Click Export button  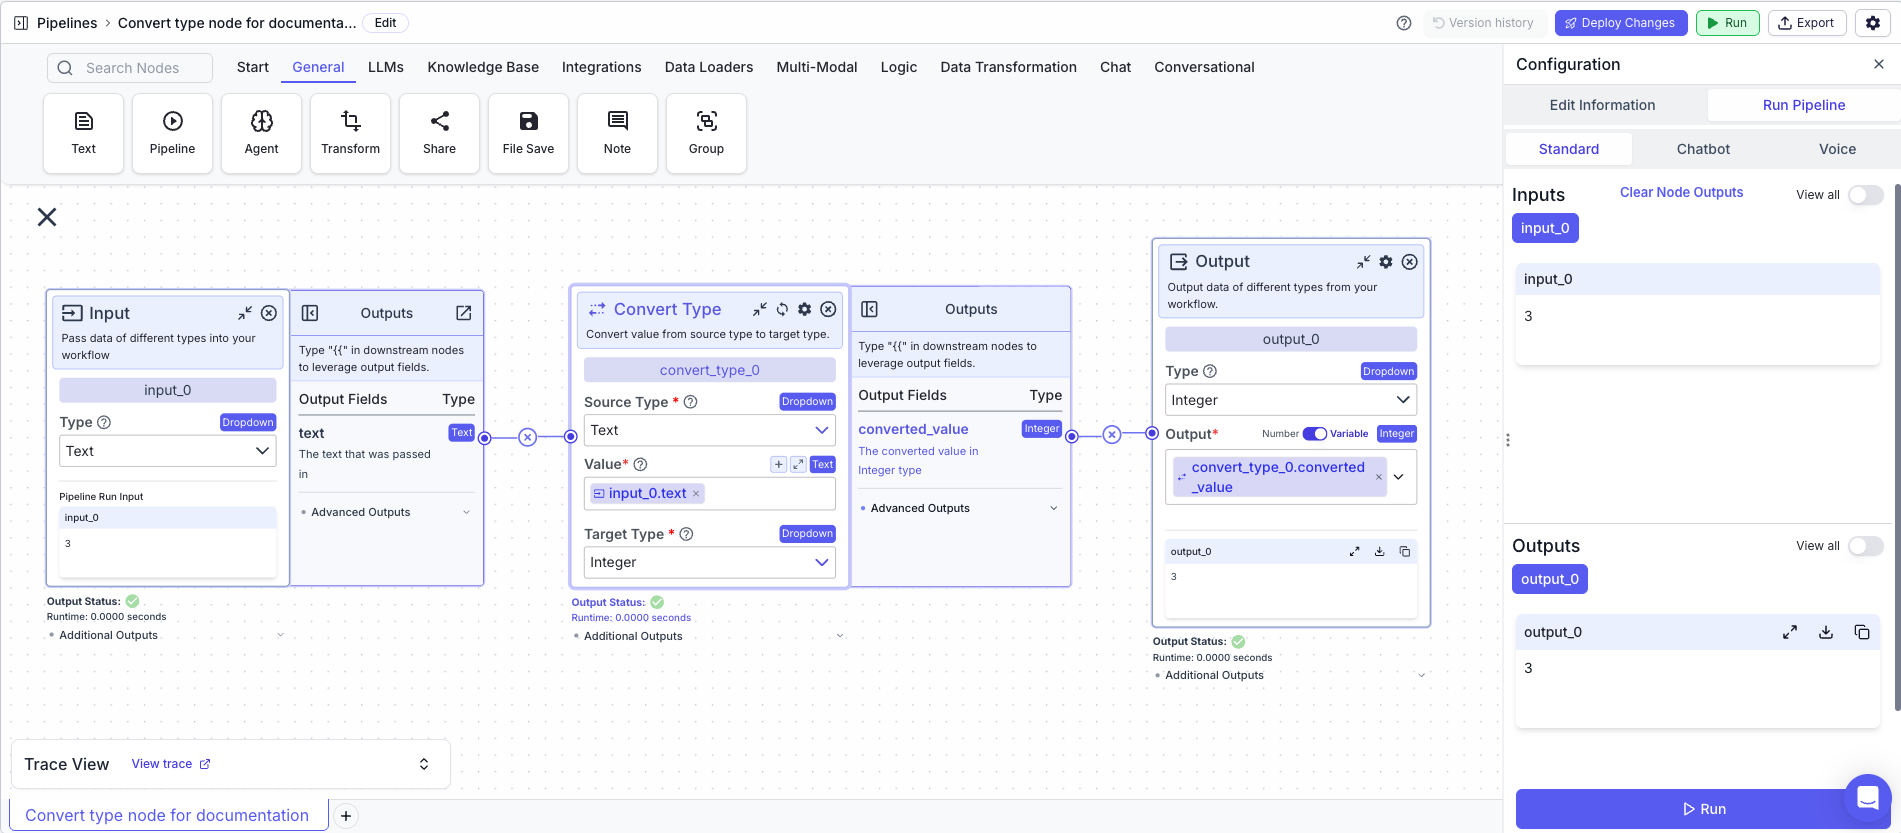pyautogui.click(x=1807, y=23)
